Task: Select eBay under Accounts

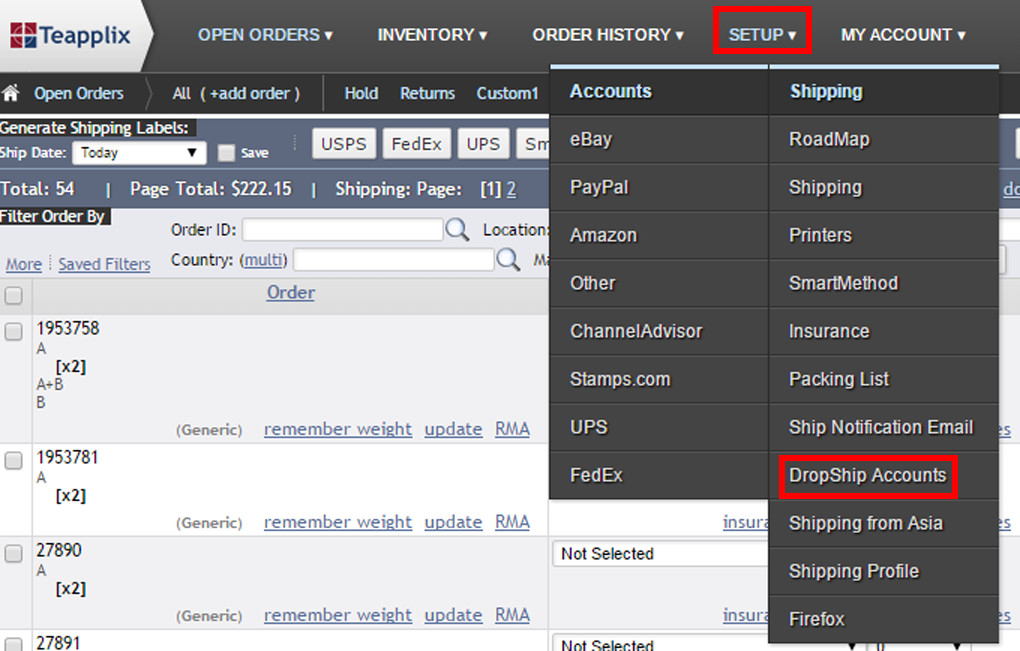Action: (x=659, y=140)
